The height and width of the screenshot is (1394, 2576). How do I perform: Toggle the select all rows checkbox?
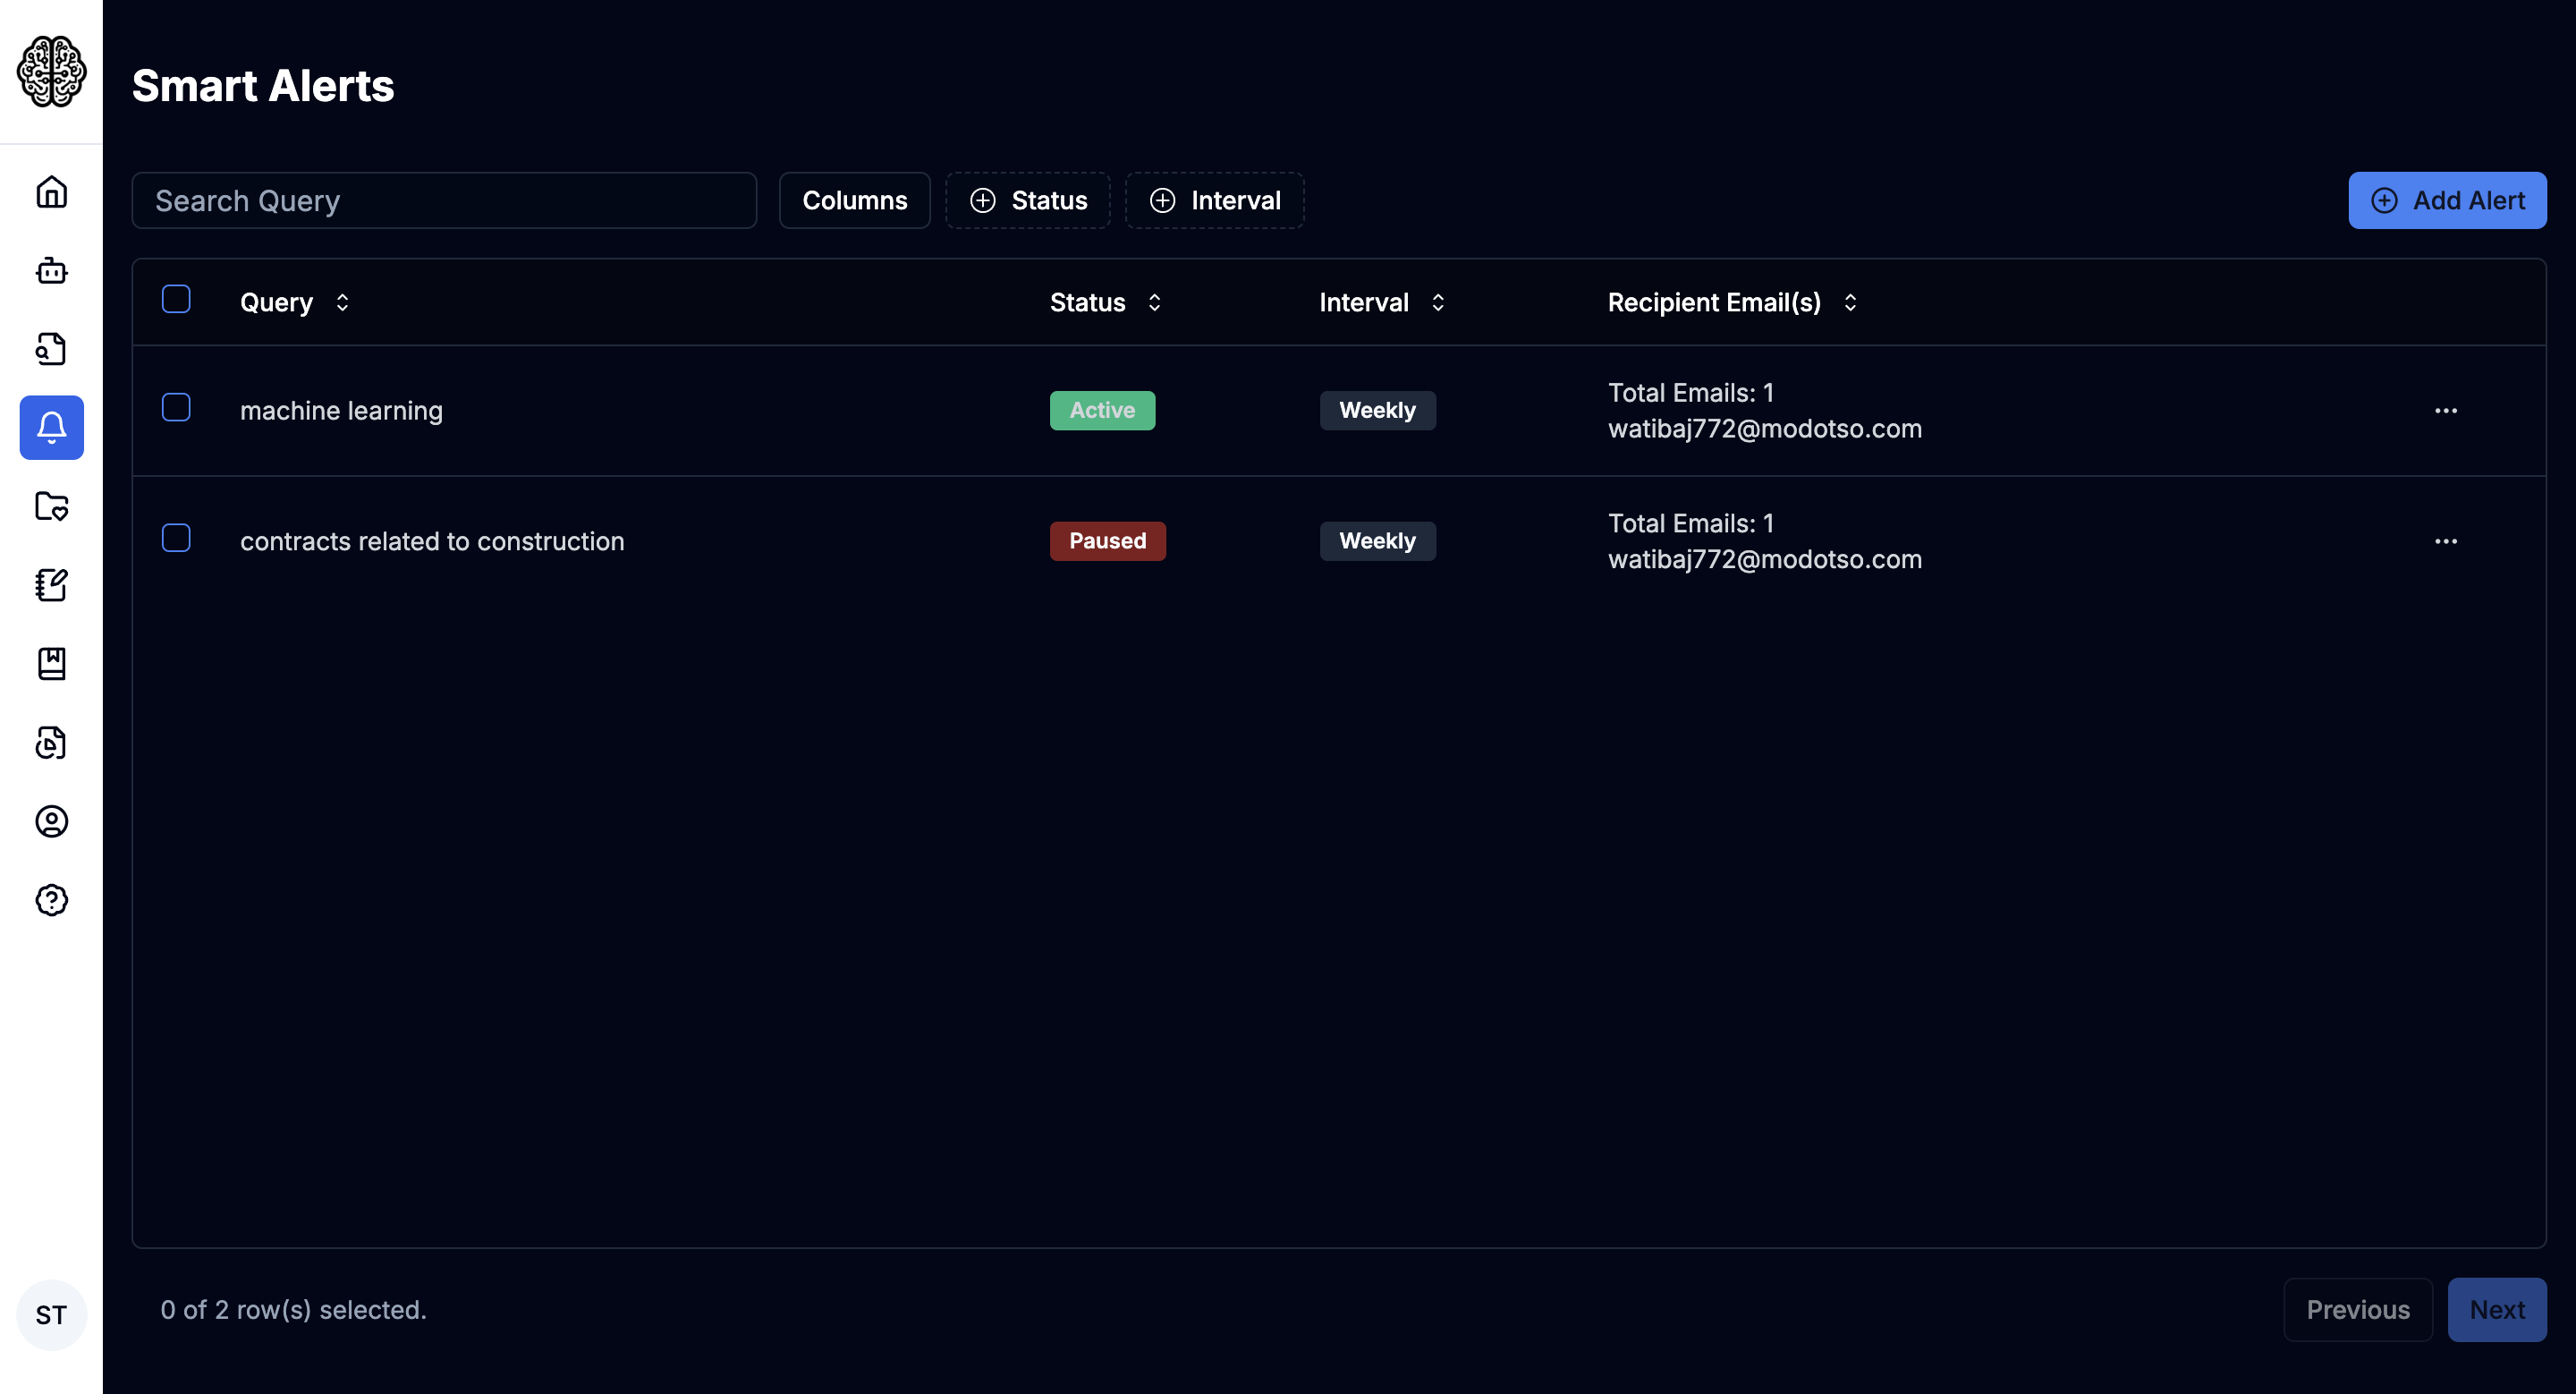coord(177,301)
